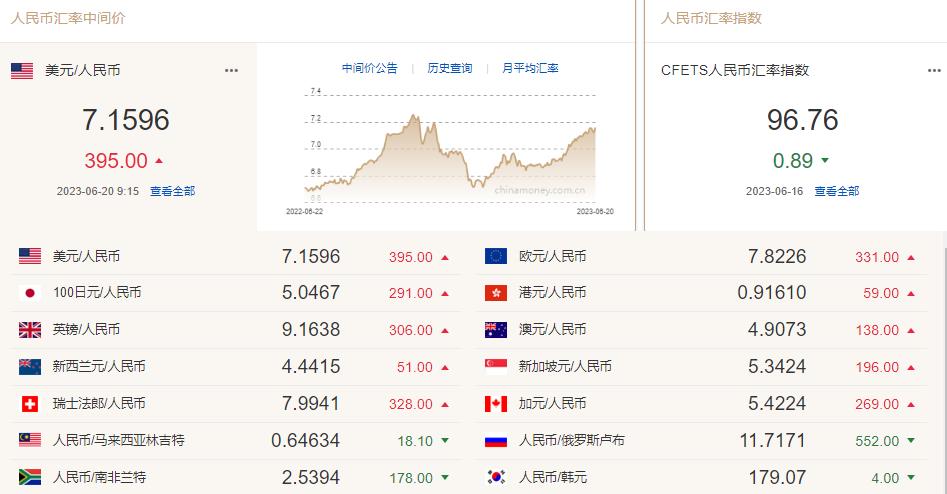
Task: Click the Japan flag icon in rate list
Action: click(30, 293)
